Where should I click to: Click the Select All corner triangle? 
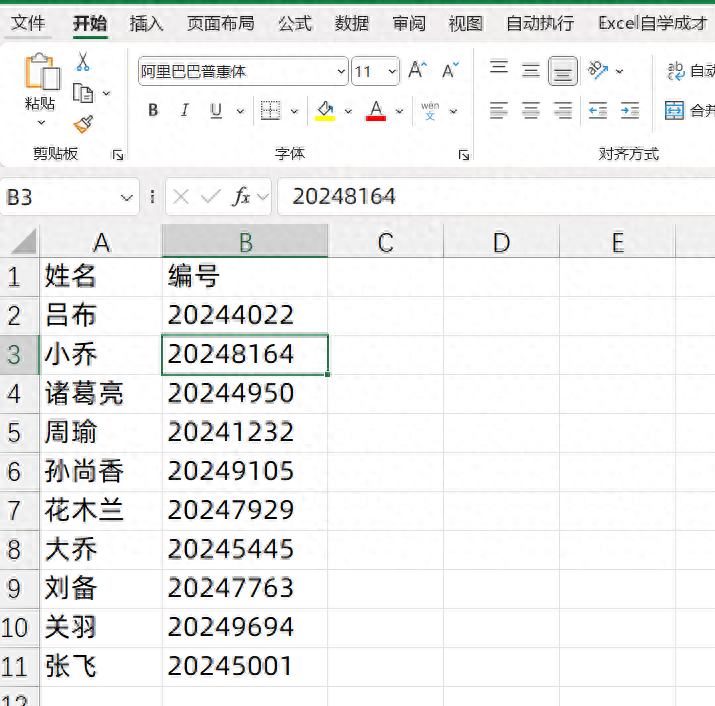point(23,241)
